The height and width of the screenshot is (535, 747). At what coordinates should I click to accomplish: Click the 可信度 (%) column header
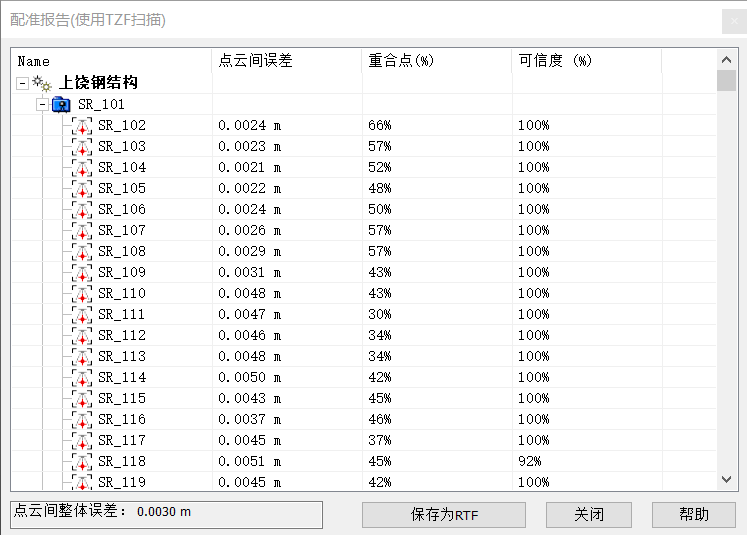pyautogui.click(x=587, y=61)
